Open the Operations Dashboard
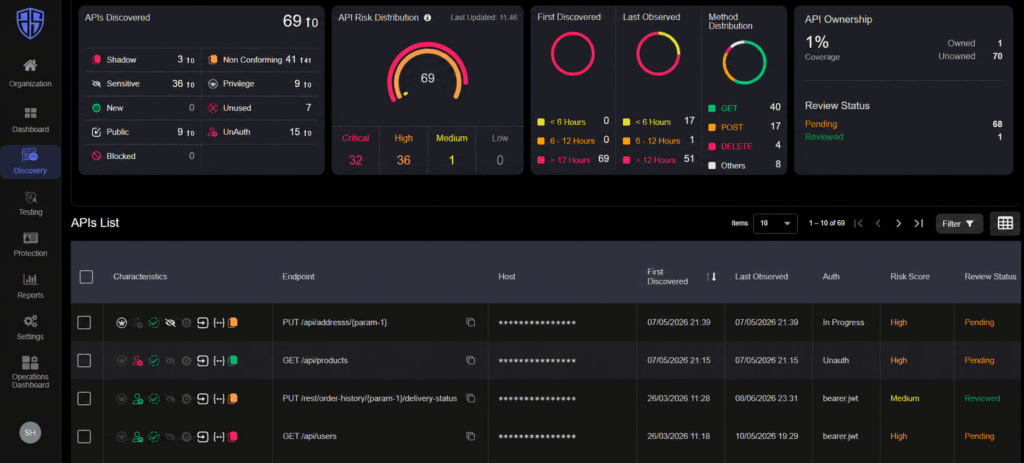 [30, 372]
